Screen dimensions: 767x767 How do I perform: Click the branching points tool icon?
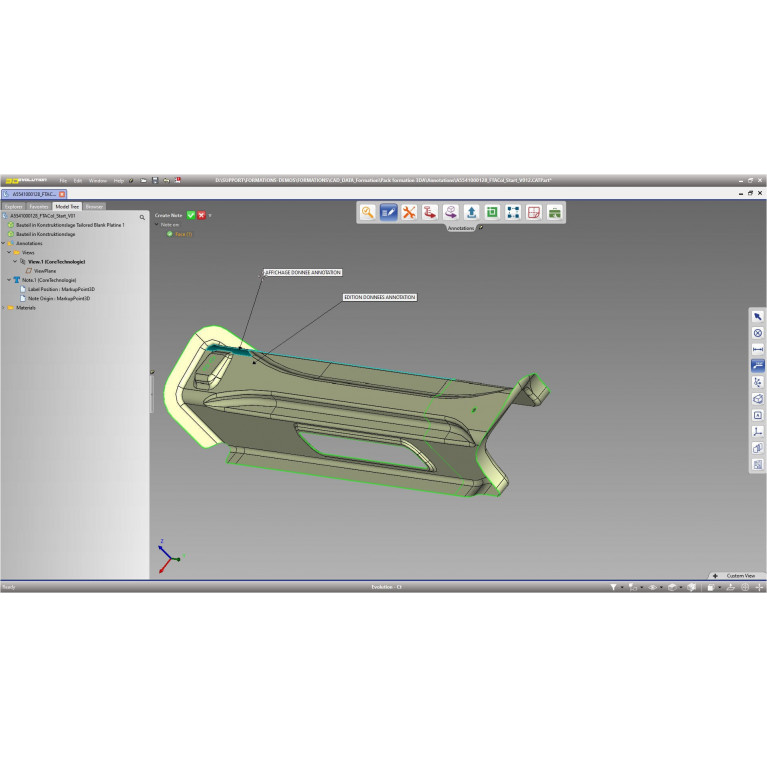[x=758, y=382]
